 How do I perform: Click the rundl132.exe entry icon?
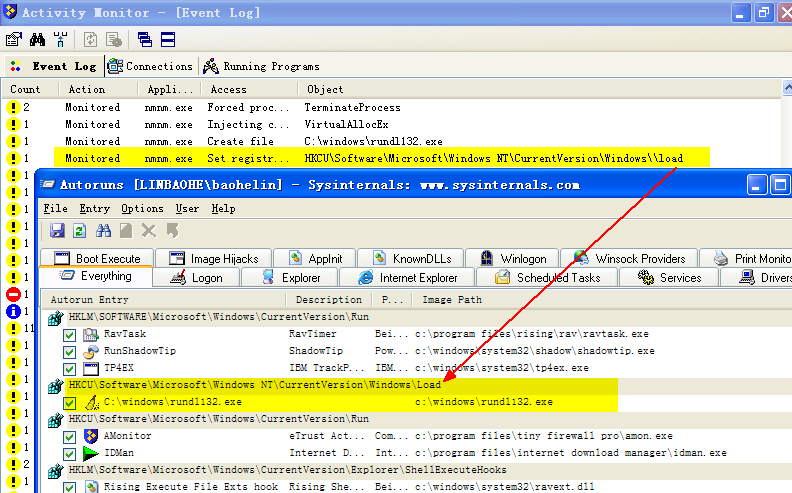pos(92,403)
